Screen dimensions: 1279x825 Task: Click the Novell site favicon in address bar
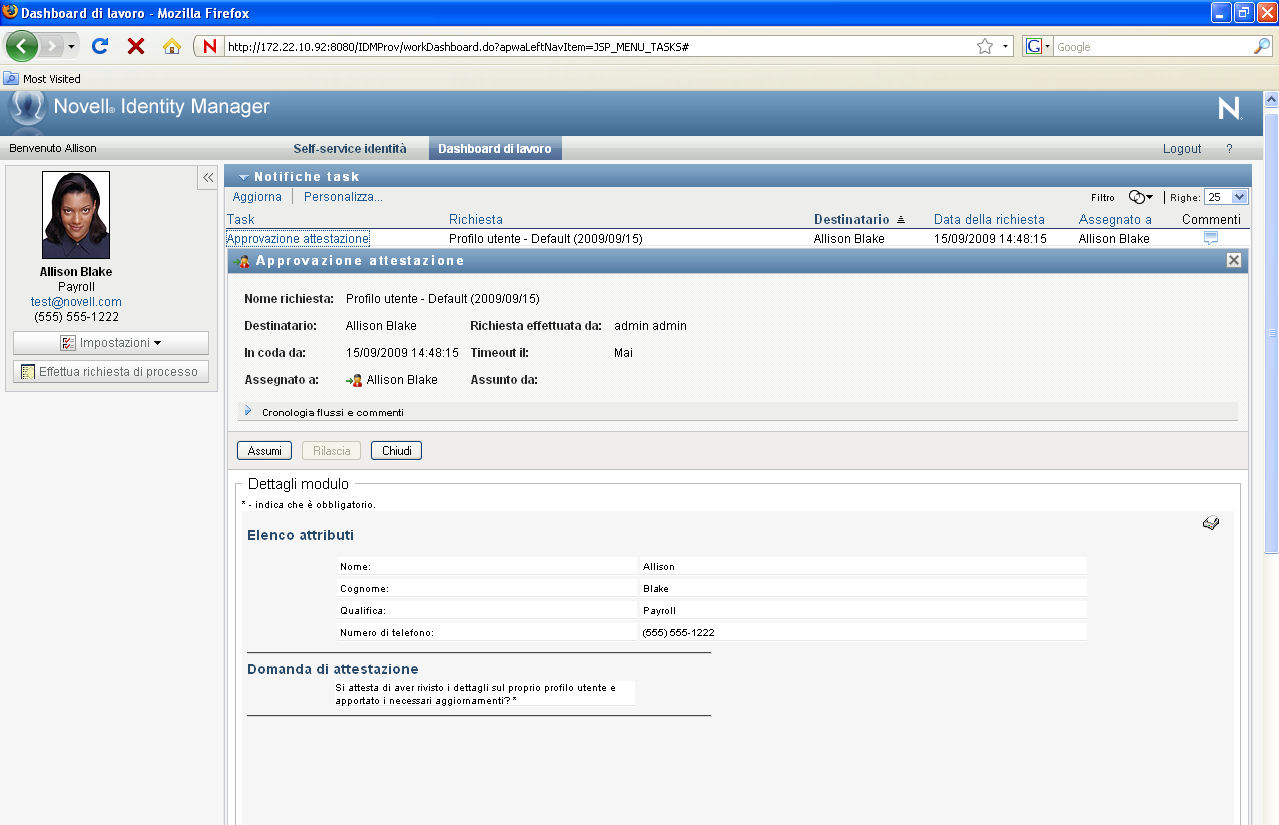pos(210,46)
